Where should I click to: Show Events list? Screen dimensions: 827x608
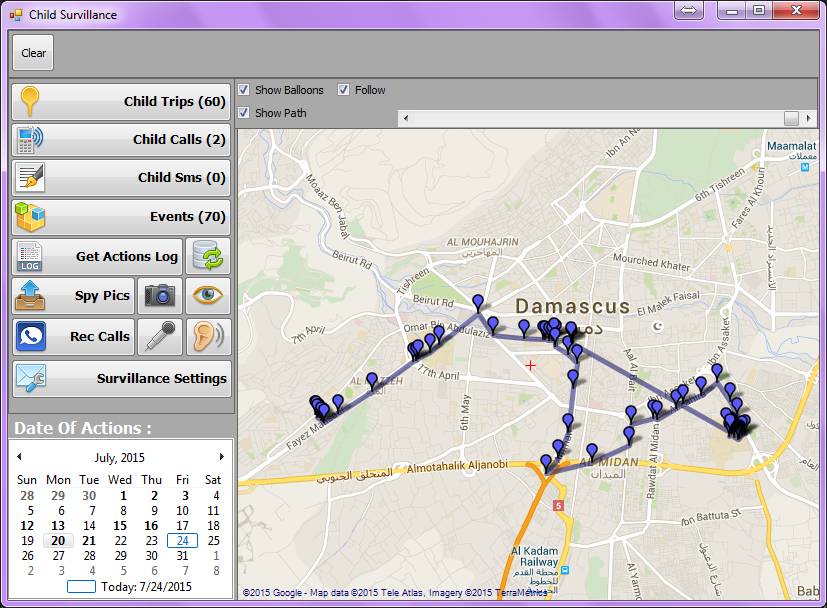click(121, 217)
